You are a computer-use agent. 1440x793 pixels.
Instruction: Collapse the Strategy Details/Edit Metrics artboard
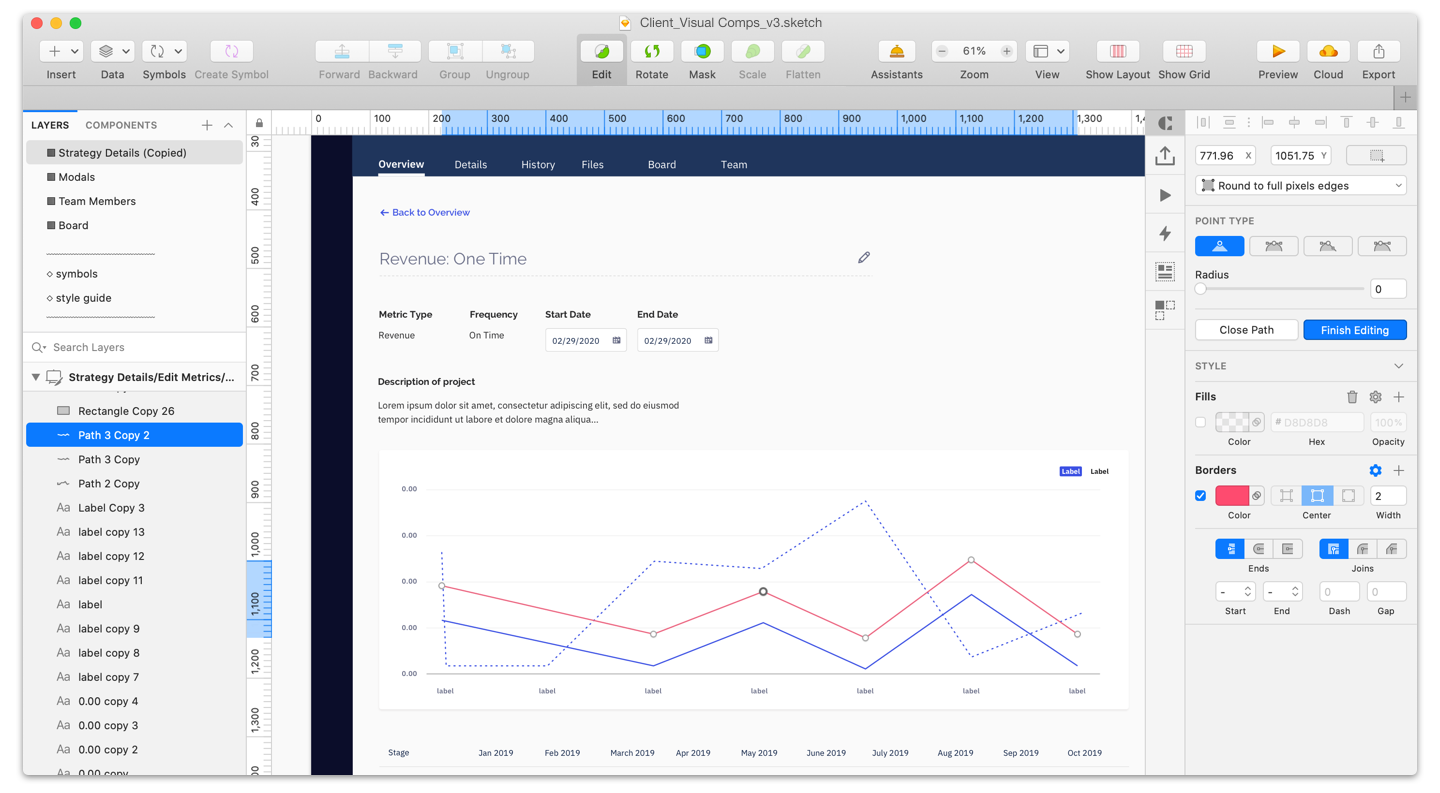(x=36, y=378)
